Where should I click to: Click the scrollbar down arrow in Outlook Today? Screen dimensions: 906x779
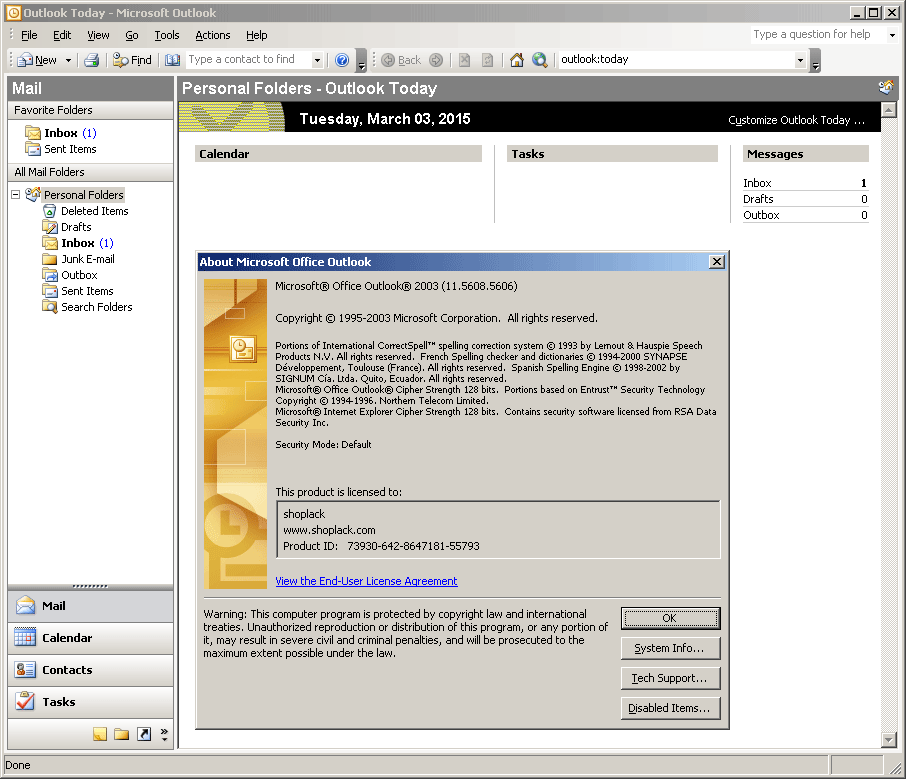(889, 740)
